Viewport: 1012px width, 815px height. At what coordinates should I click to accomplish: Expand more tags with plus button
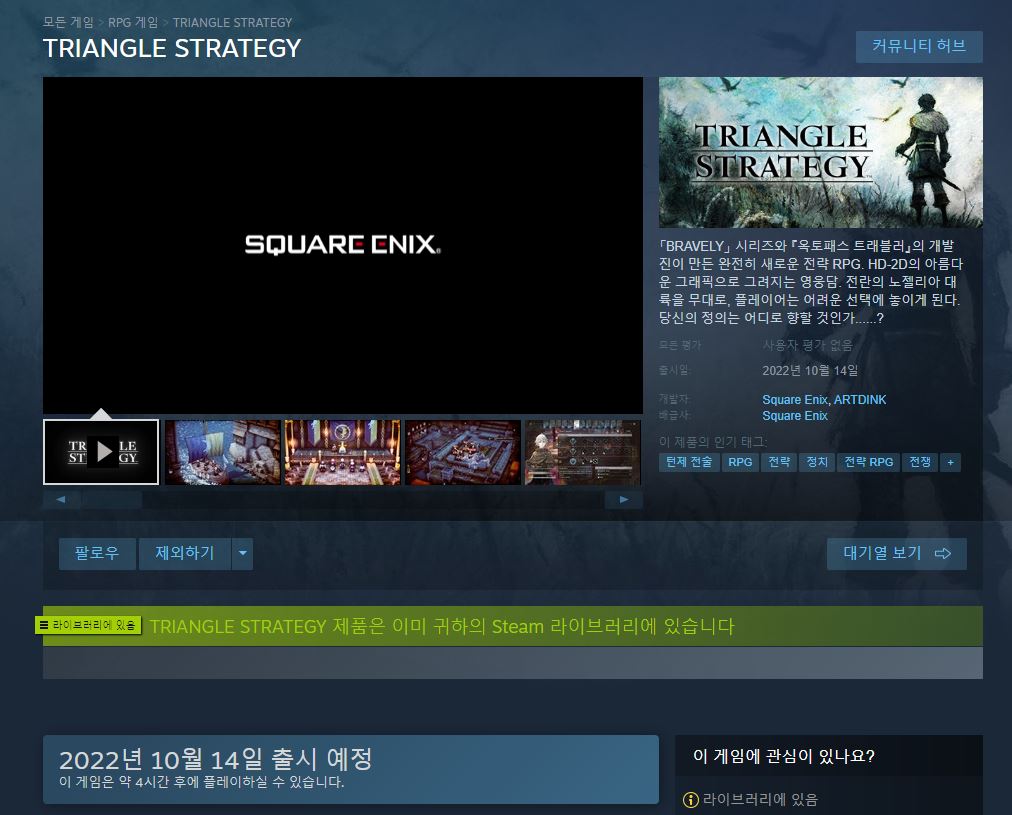[x=950, y=462]
